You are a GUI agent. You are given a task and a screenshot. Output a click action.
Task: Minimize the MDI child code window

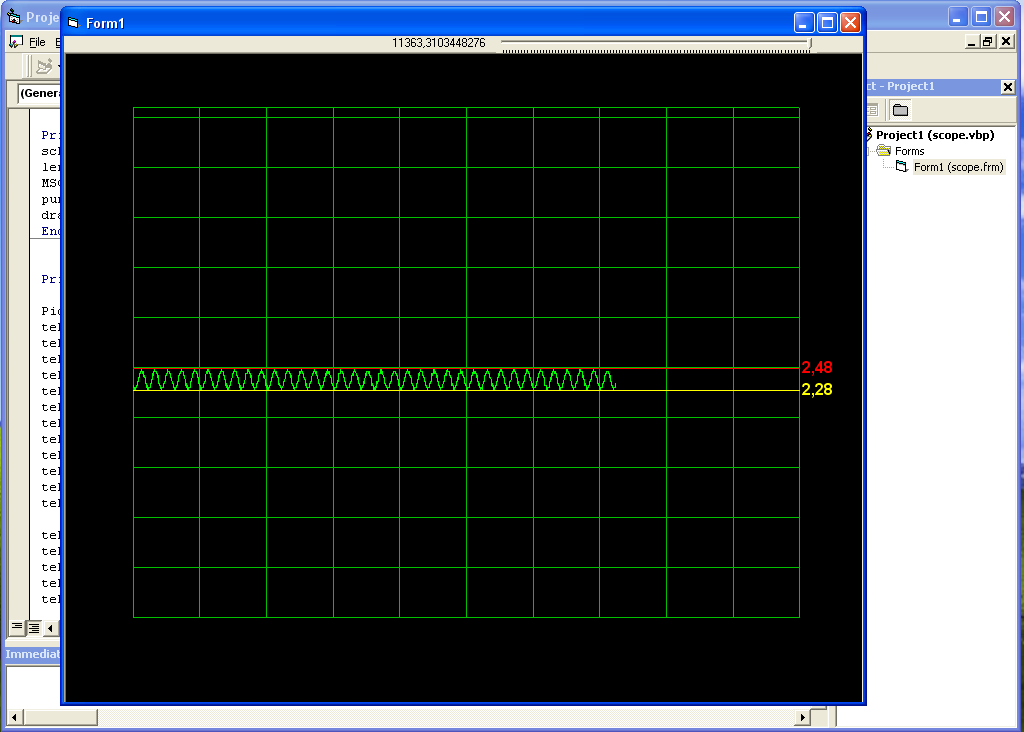click(x=972, y=42)
